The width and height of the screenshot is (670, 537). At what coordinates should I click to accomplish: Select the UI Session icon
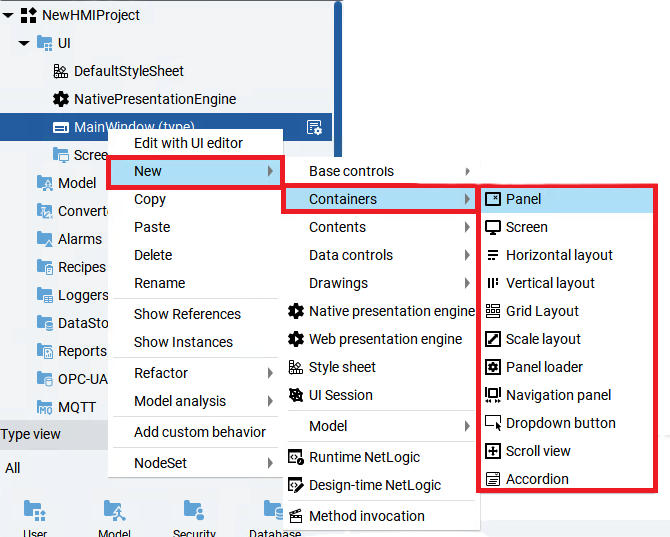coord(296,395)
